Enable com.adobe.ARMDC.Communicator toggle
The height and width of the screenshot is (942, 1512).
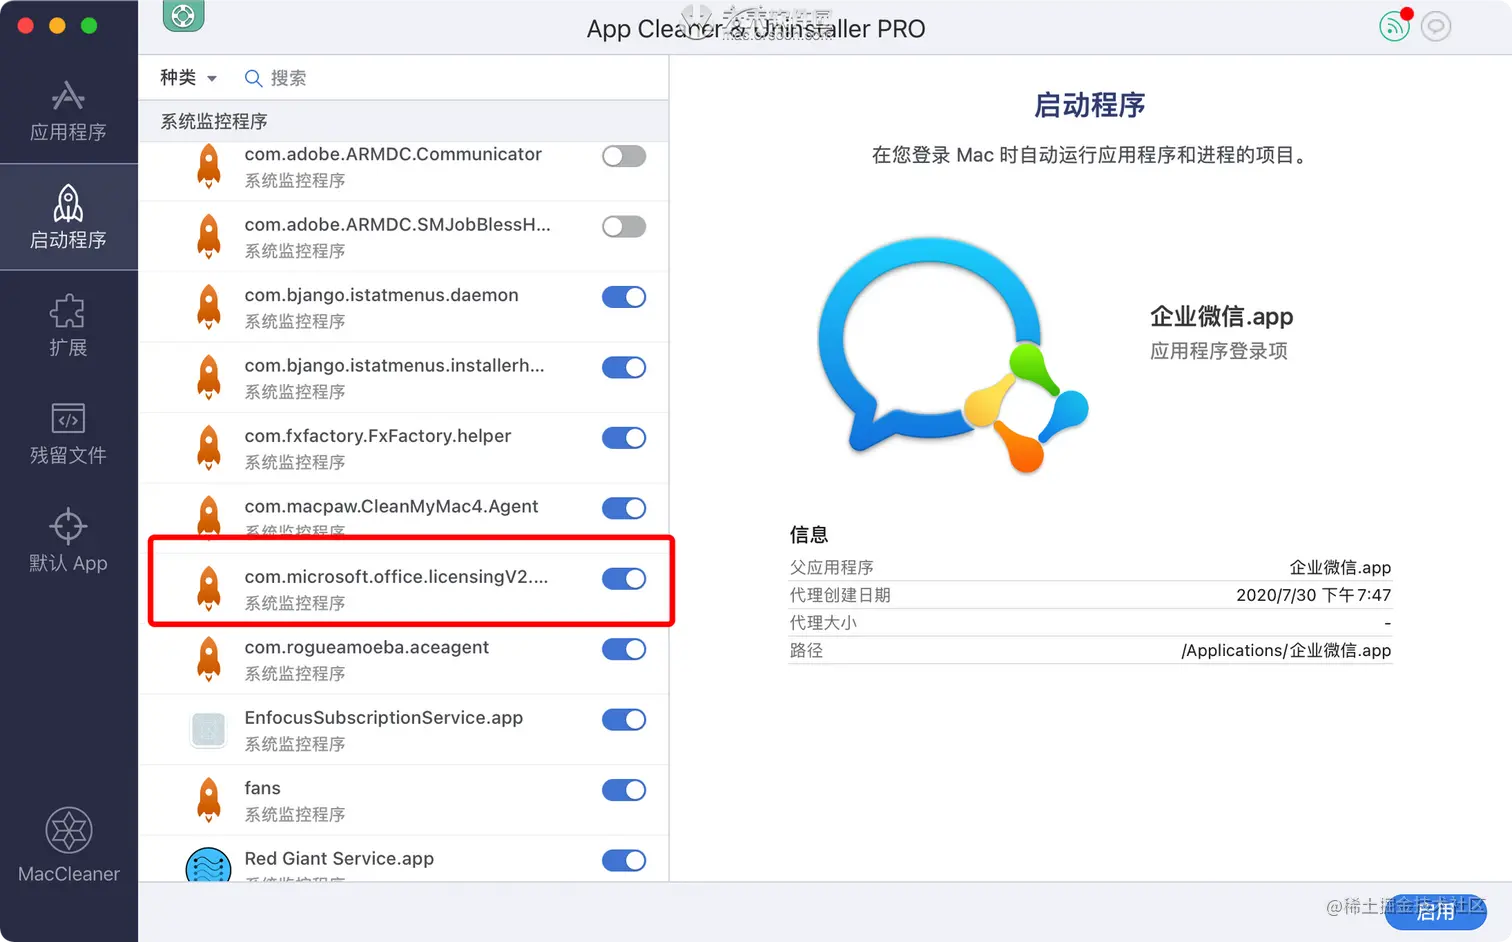[624, 156]
